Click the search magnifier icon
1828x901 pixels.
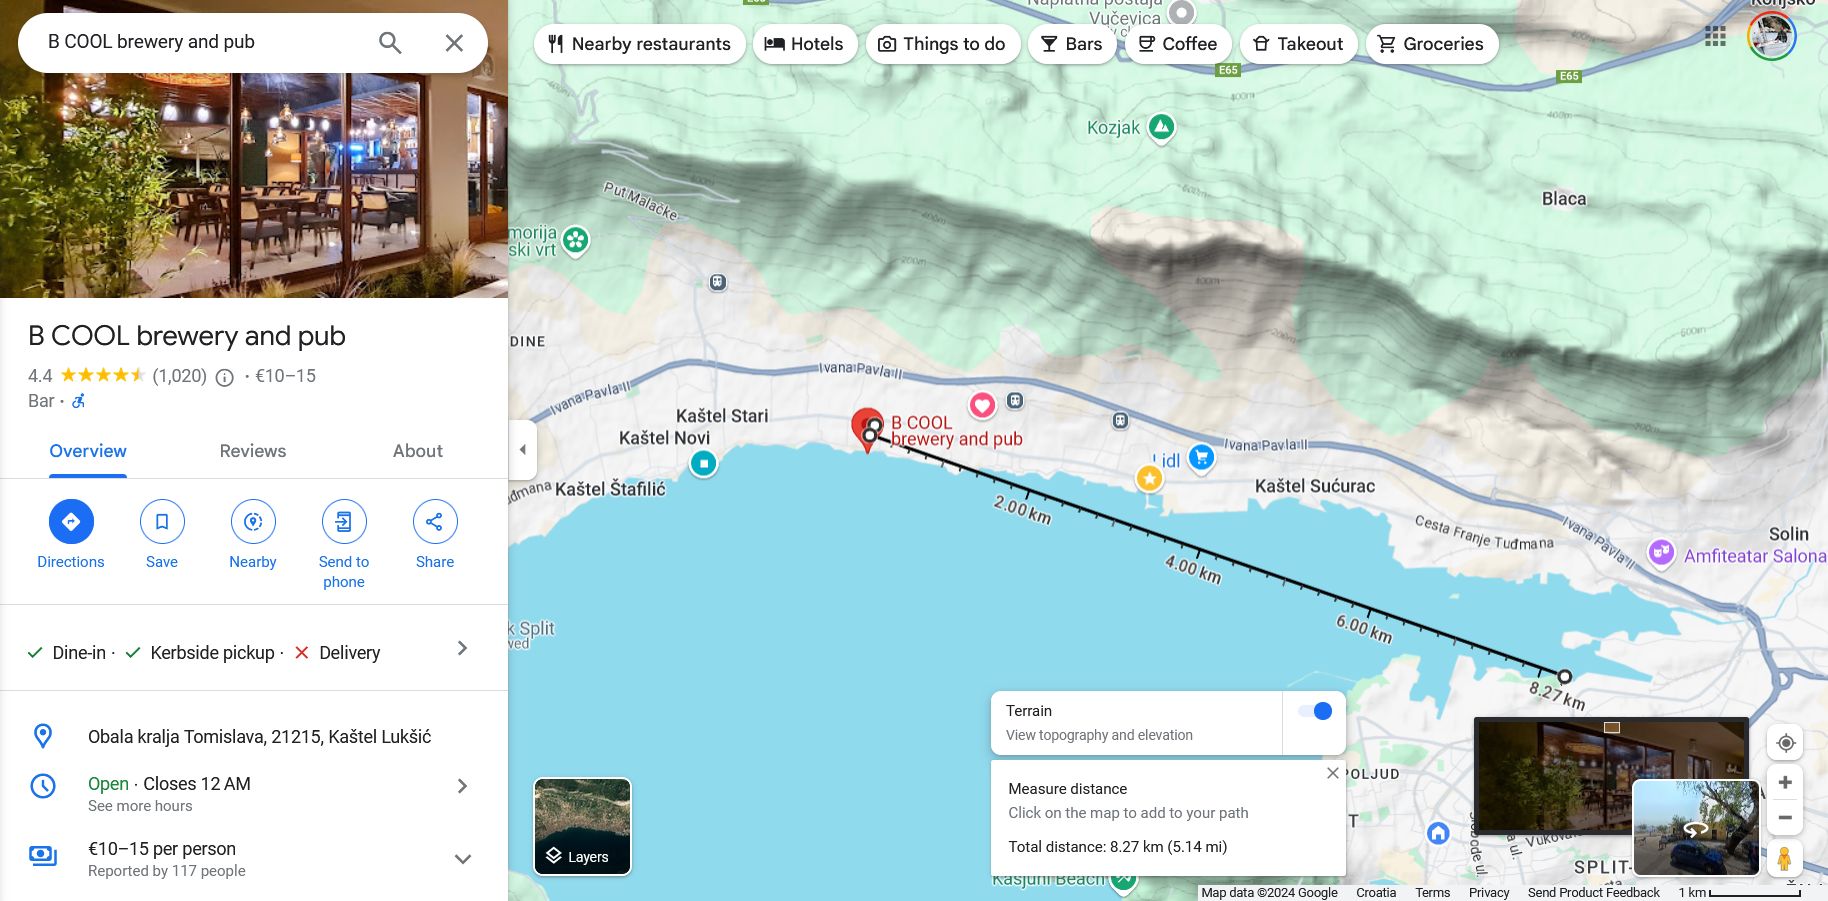[390, 43]
